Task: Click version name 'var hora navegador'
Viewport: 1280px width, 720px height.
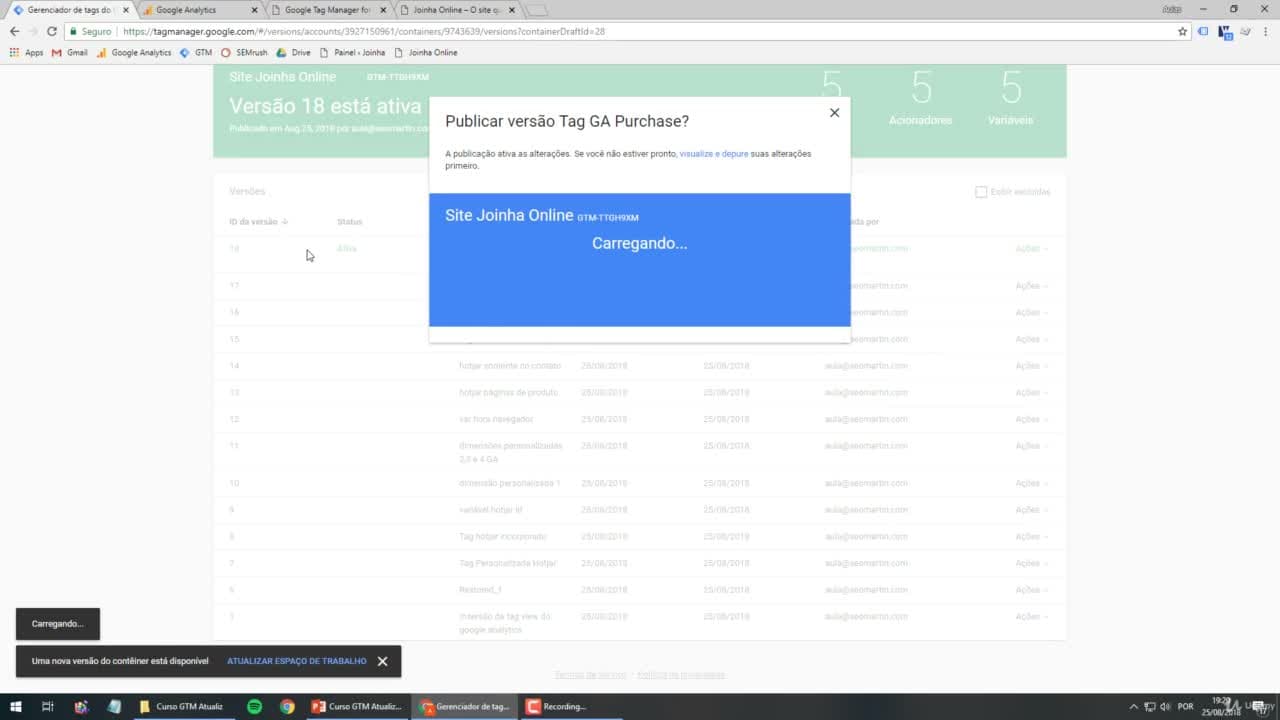Action: 496,419
